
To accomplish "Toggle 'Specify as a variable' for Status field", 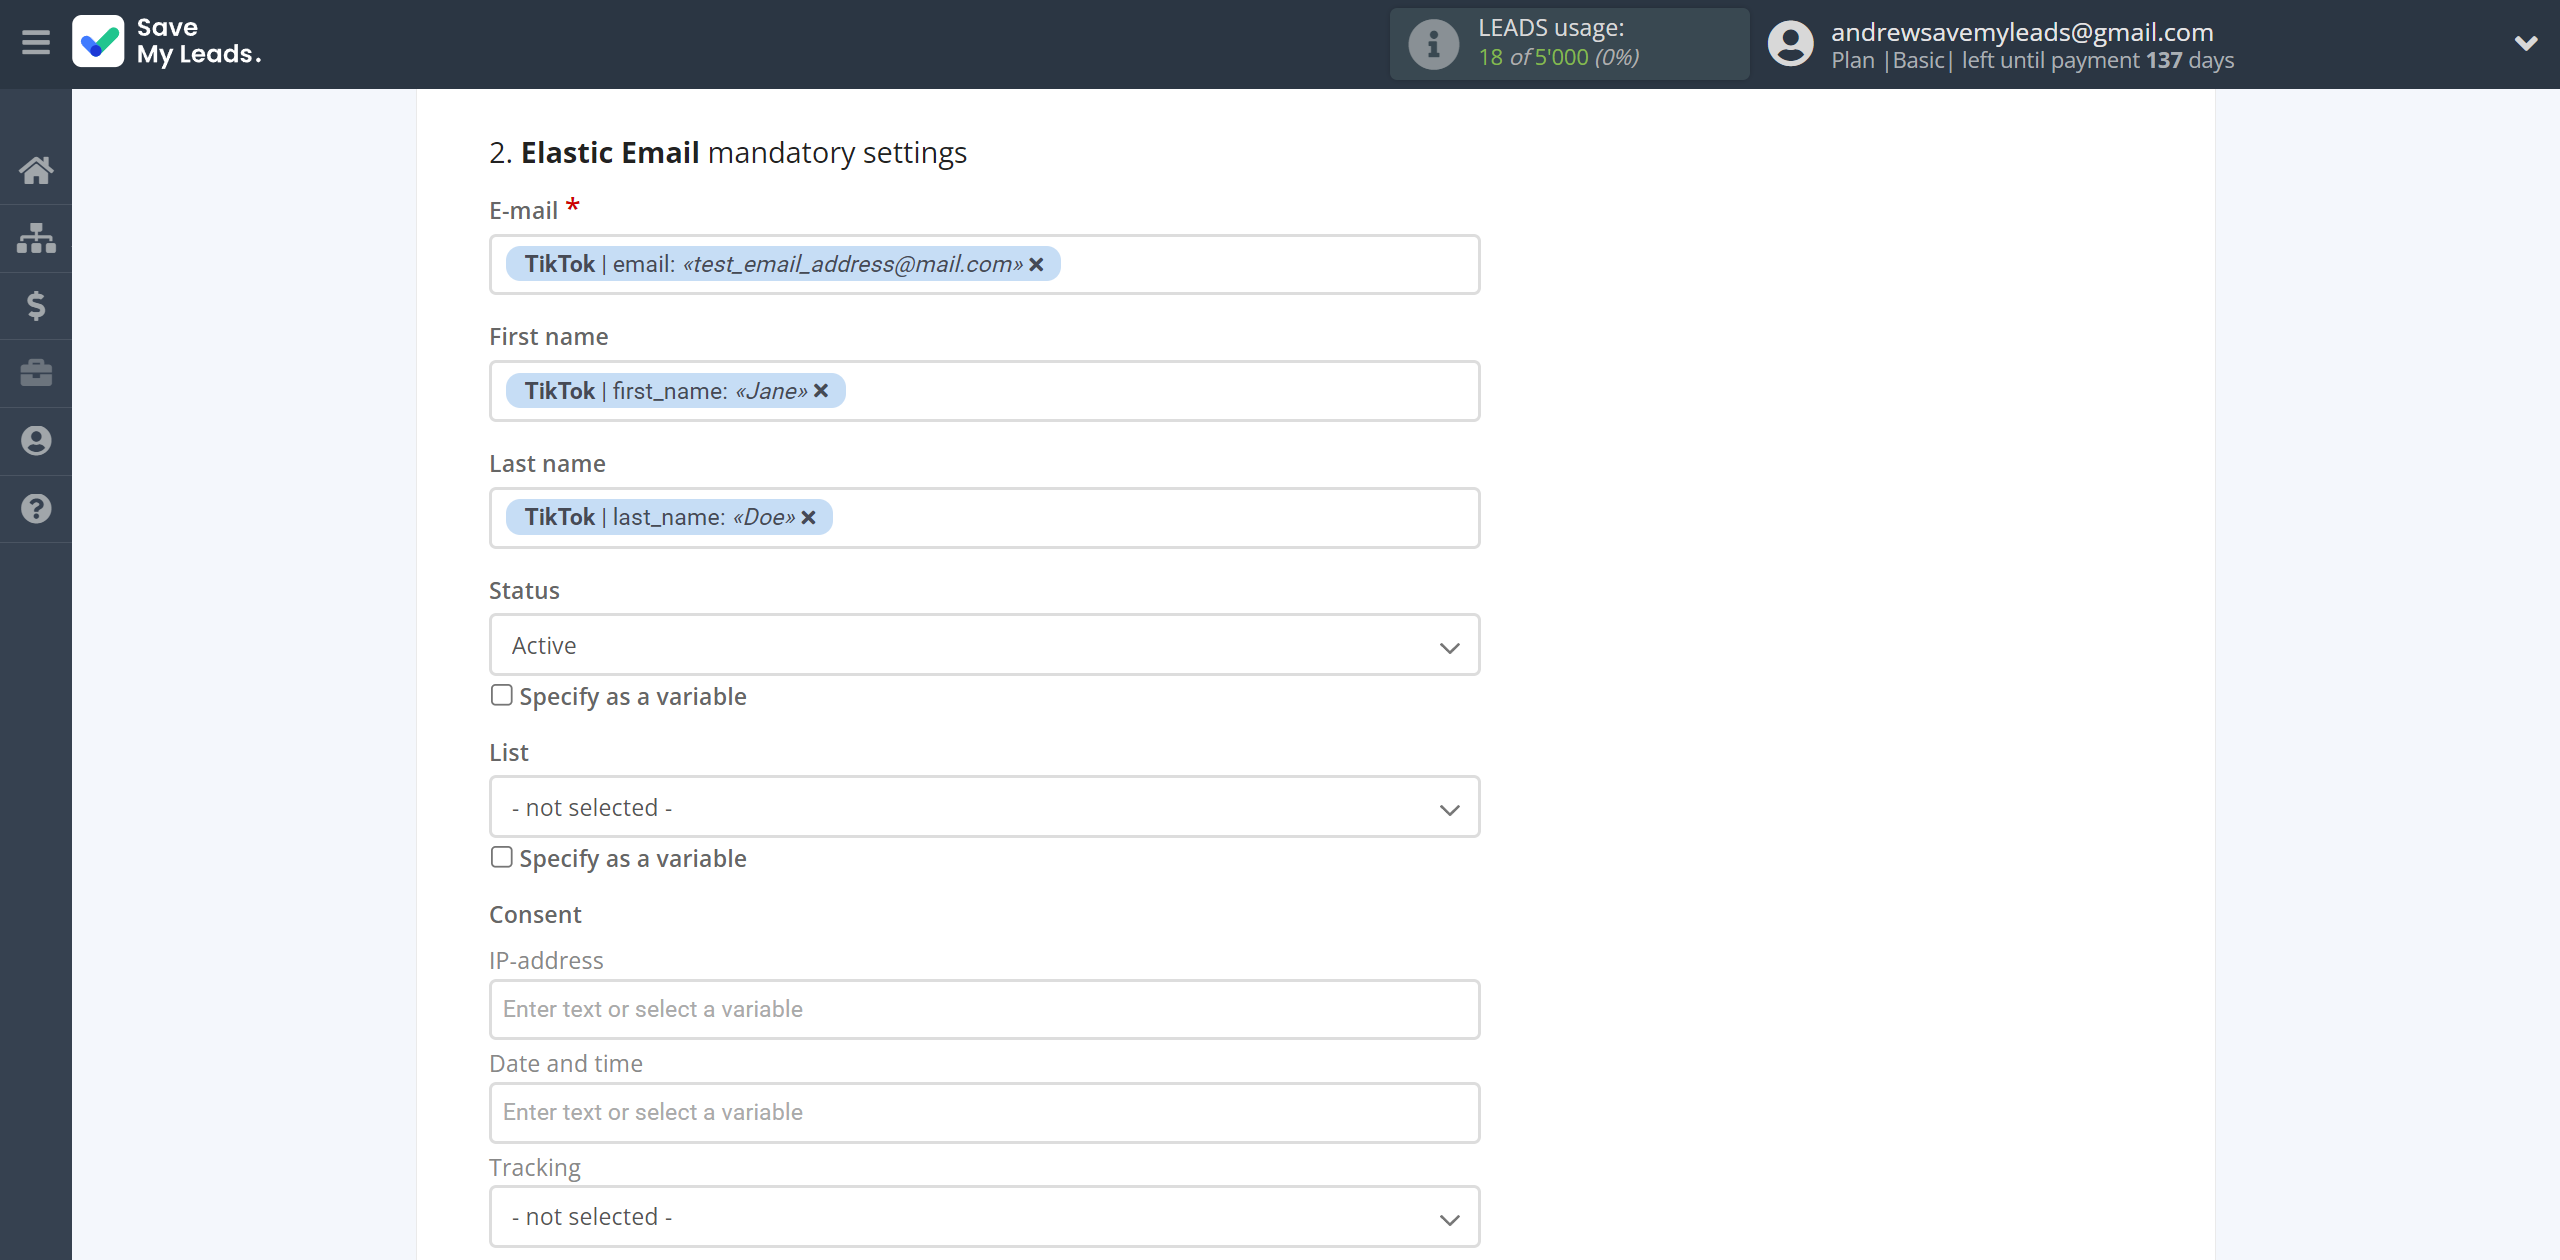I will pyautogui.click(x=500, y=695).
